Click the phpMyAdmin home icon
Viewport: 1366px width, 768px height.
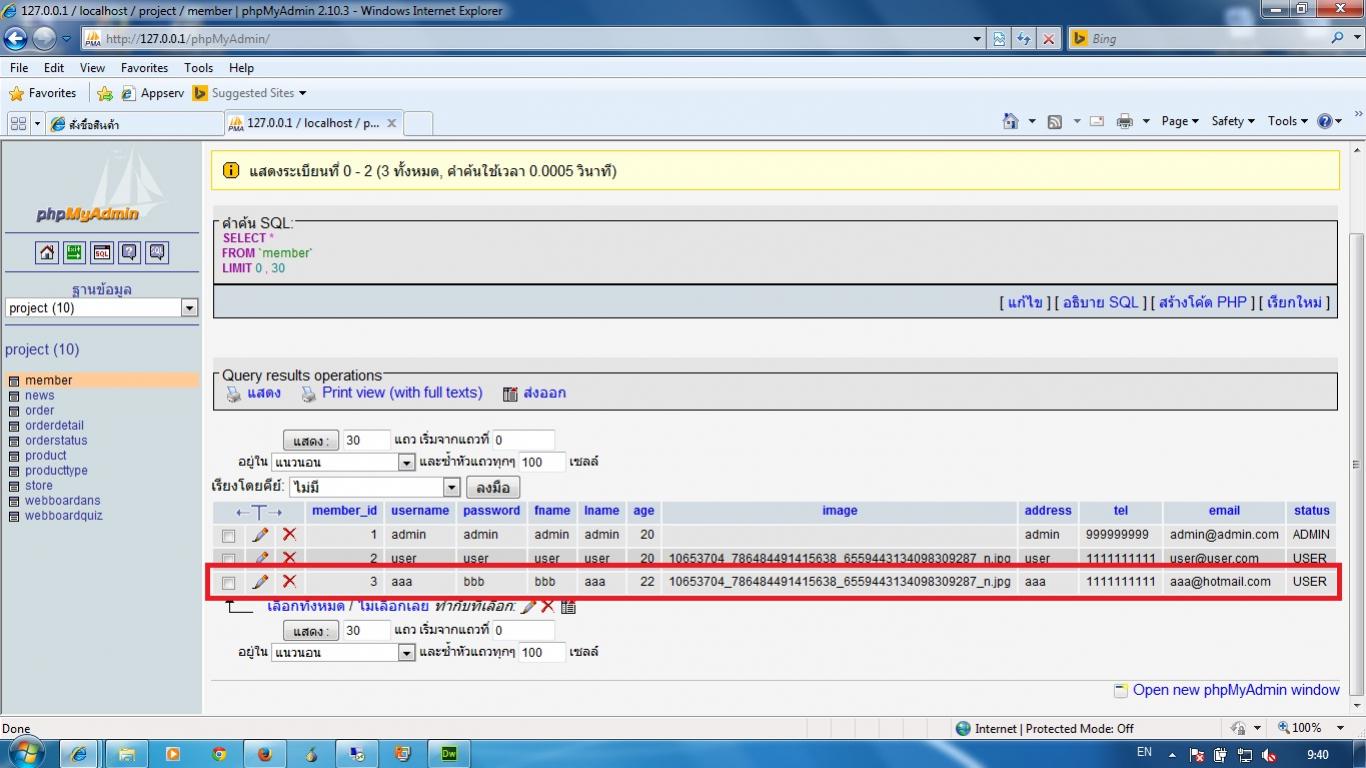[x=47, y=253]
